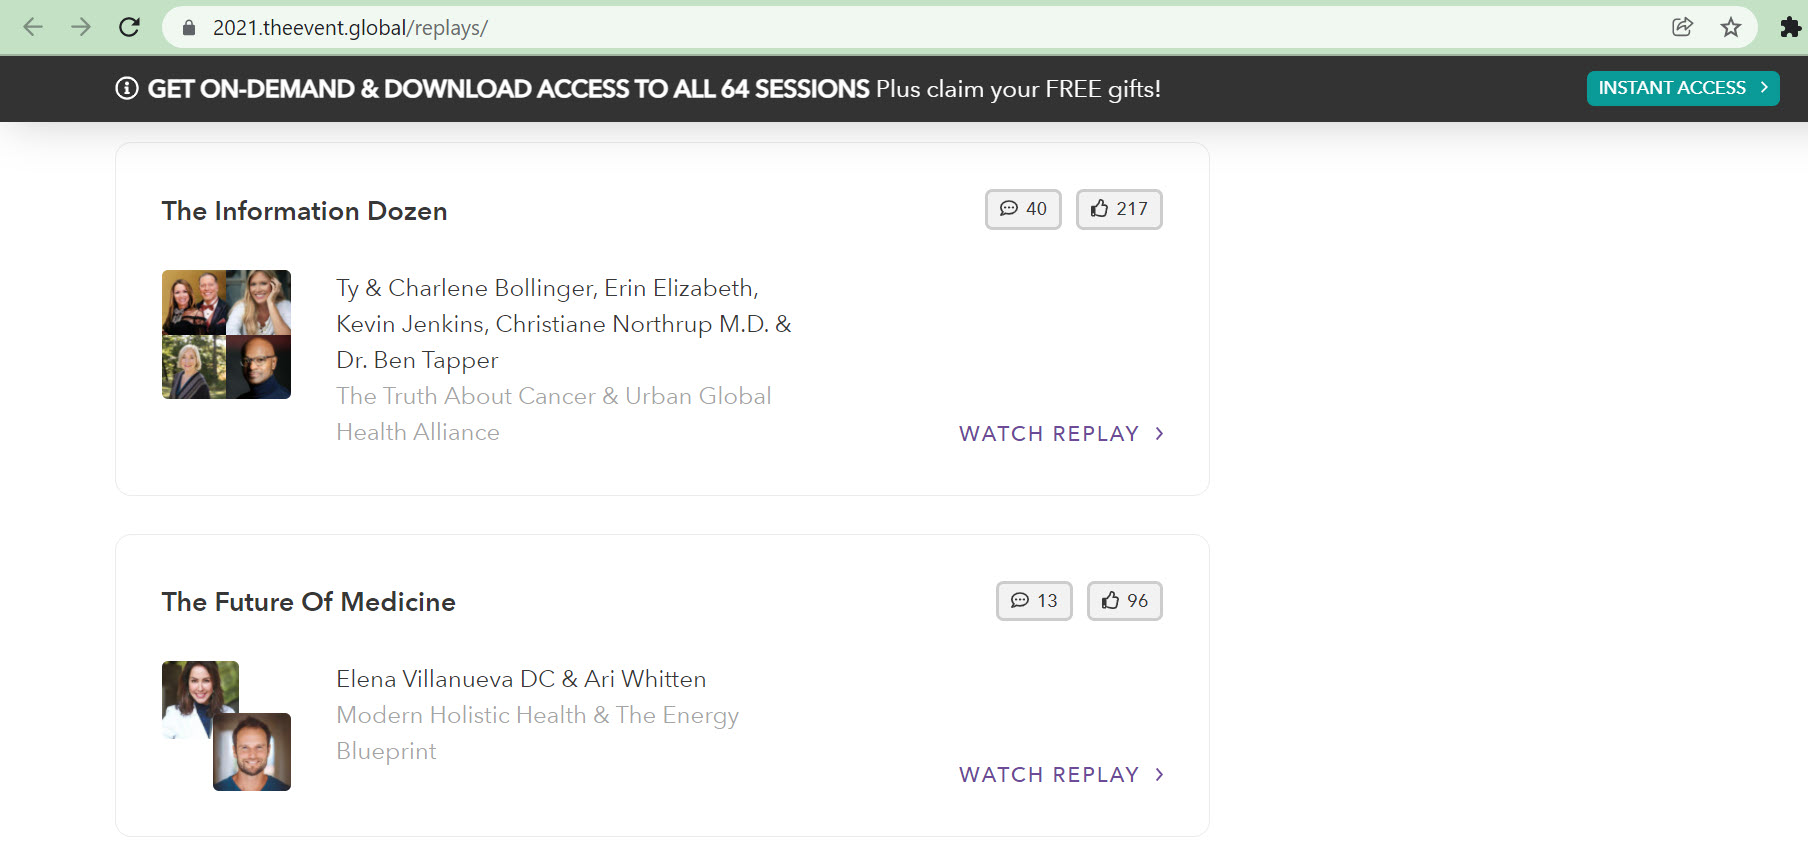Click the thumbs up icon showing 96

pos(1110,600)
